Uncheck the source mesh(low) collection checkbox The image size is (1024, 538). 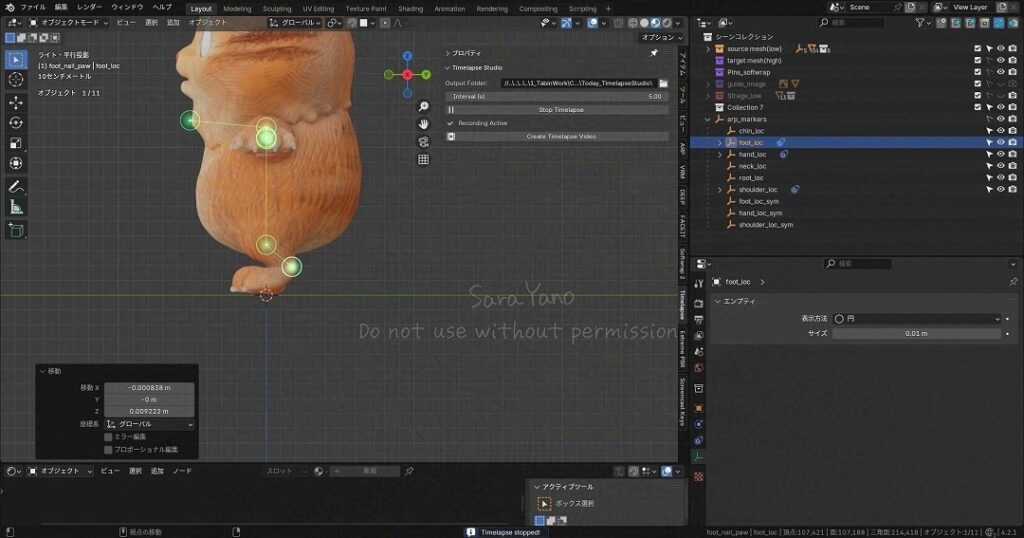click(978, 48)
